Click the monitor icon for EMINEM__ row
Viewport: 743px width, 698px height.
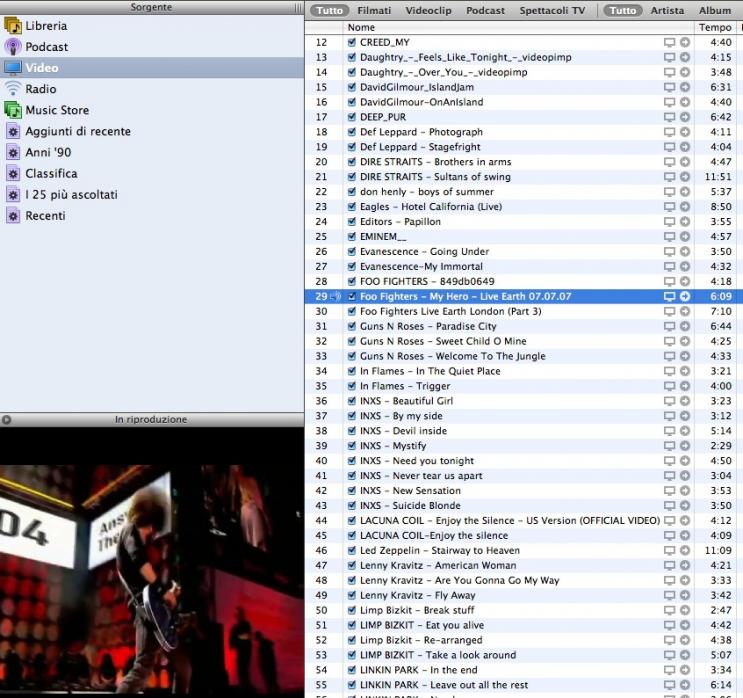(669, 236)
